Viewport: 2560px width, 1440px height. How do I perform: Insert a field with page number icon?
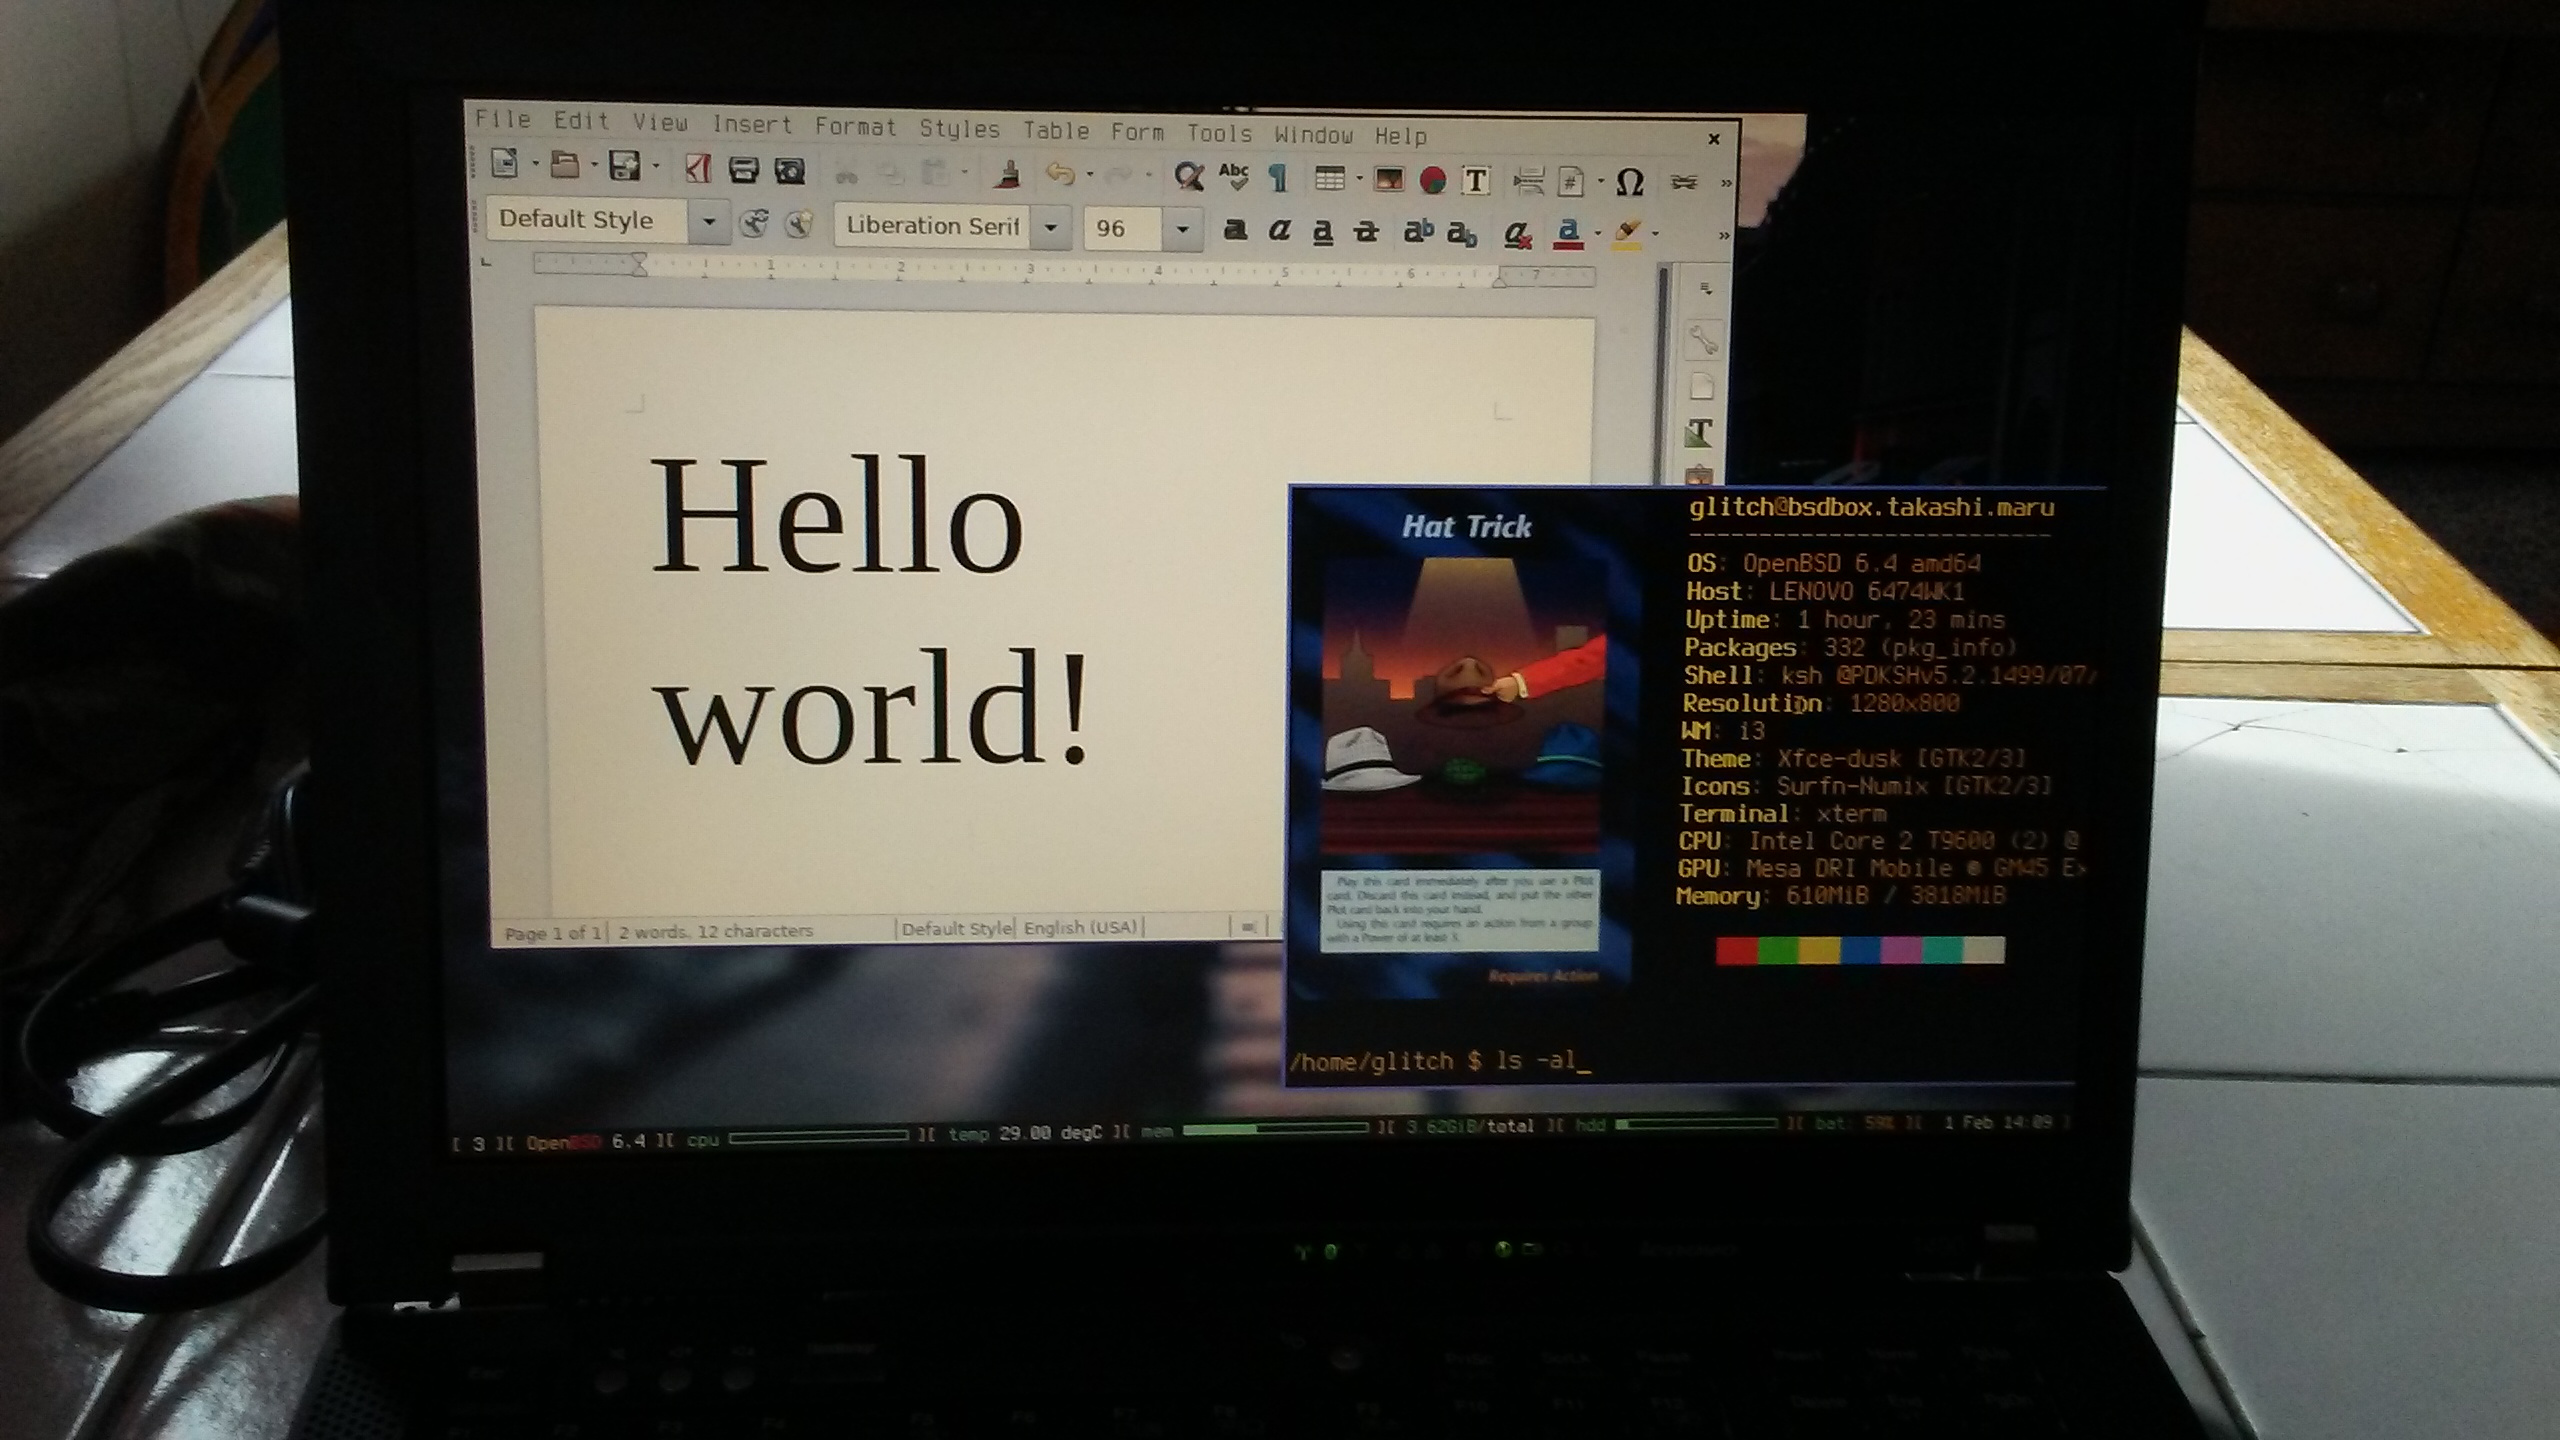click(x=1571, y=182)
